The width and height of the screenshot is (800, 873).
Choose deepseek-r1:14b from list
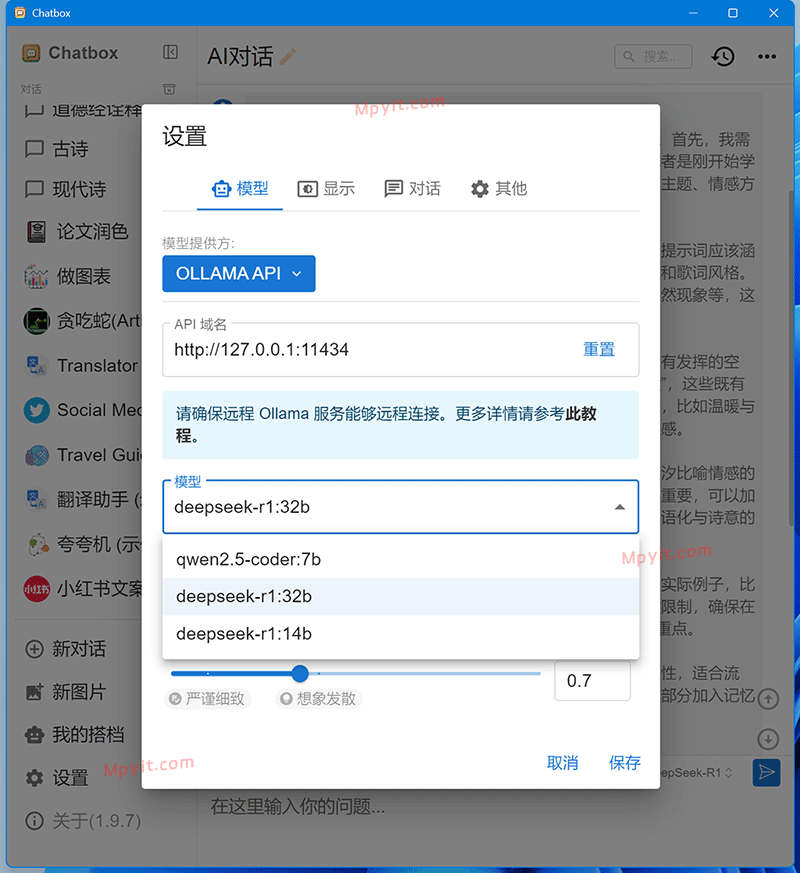[401, 634]
